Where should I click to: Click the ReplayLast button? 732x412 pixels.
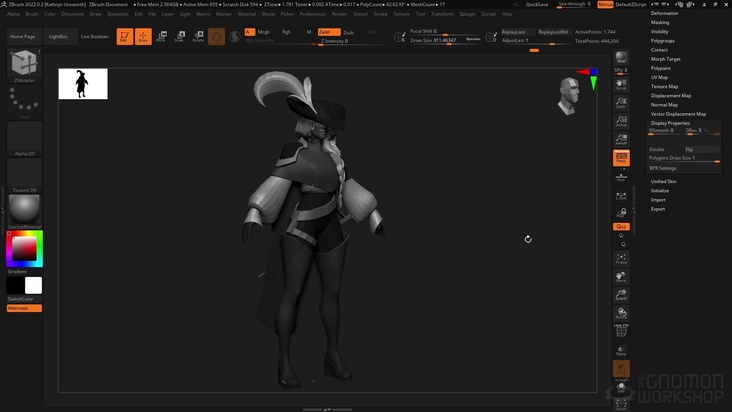[517, 32]
